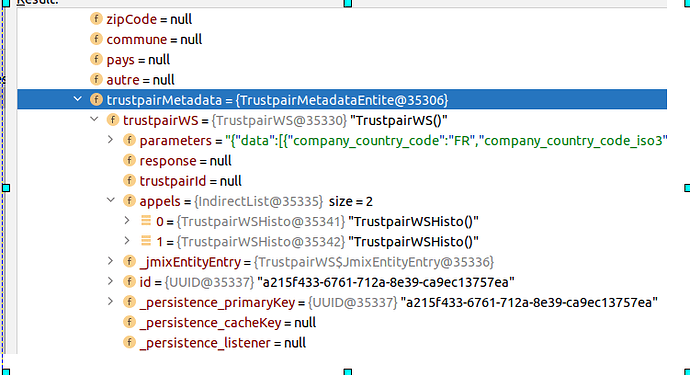Image resolution: width=690 pixels, height=375 pixels.
Task: Select the 0 = TrustpairWSHisto@35341 row
Action: [x=317, y=222]
